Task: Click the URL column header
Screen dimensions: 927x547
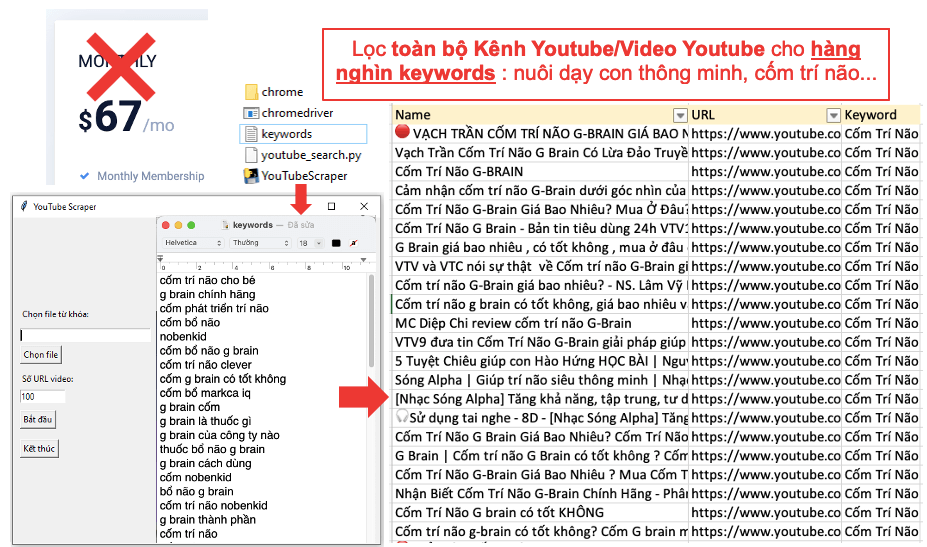Action: (766, 115)
